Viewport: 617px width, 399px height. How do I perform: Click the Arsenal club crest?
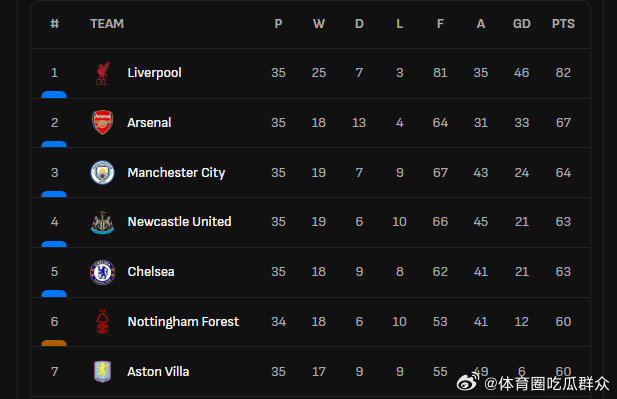[102, 122]
